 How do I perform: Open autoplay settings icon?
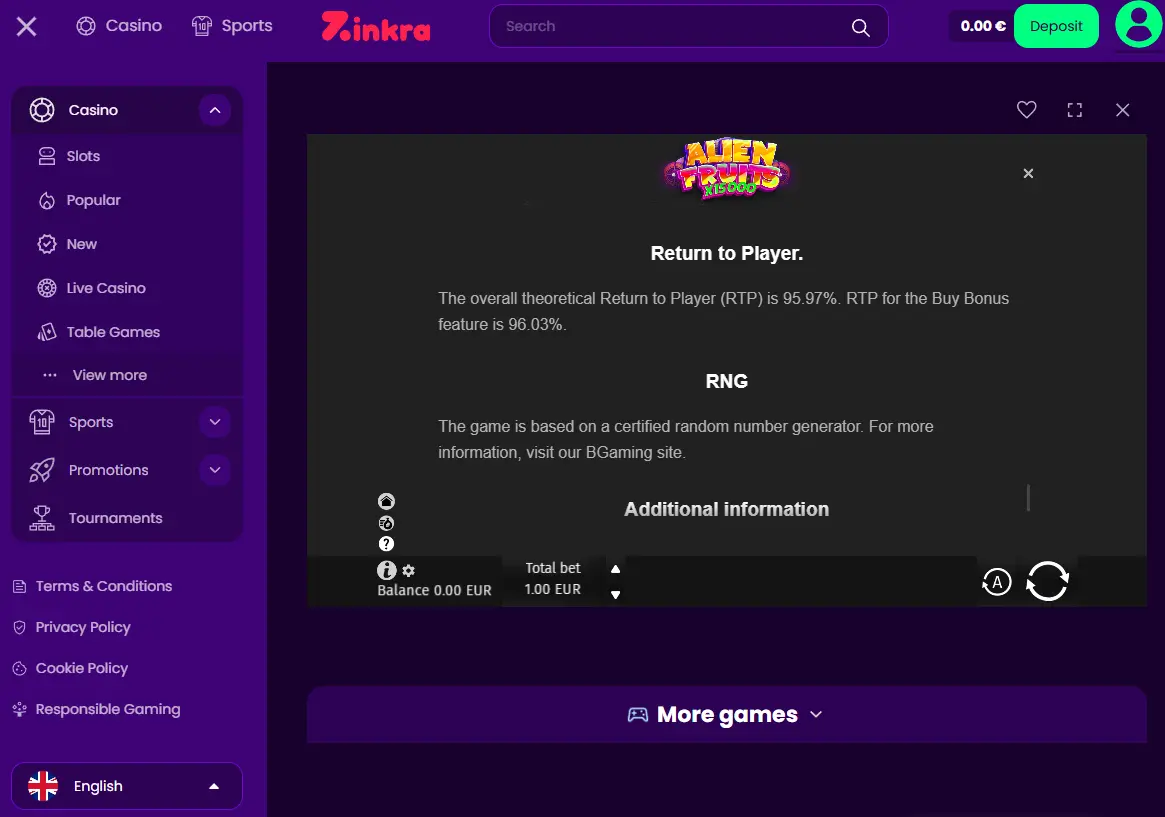pyautogui.click(x=996, y=582)
